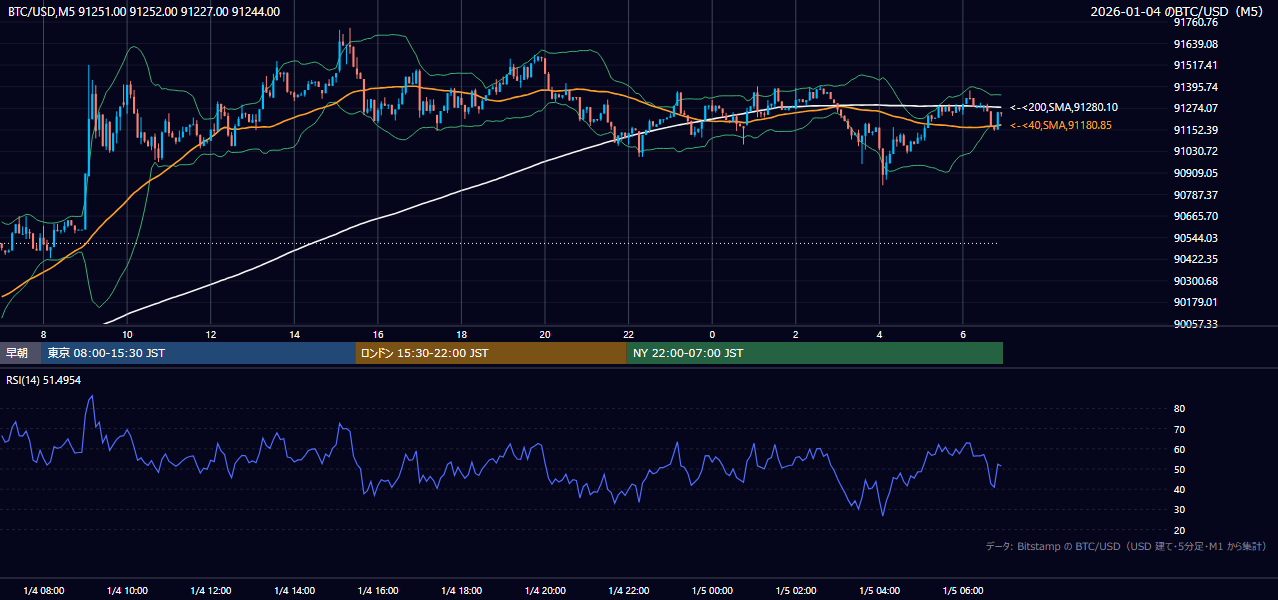Click the 1/4 18:00 time label
This screenshot has height=600, width=1278.
tap(461, 590)
